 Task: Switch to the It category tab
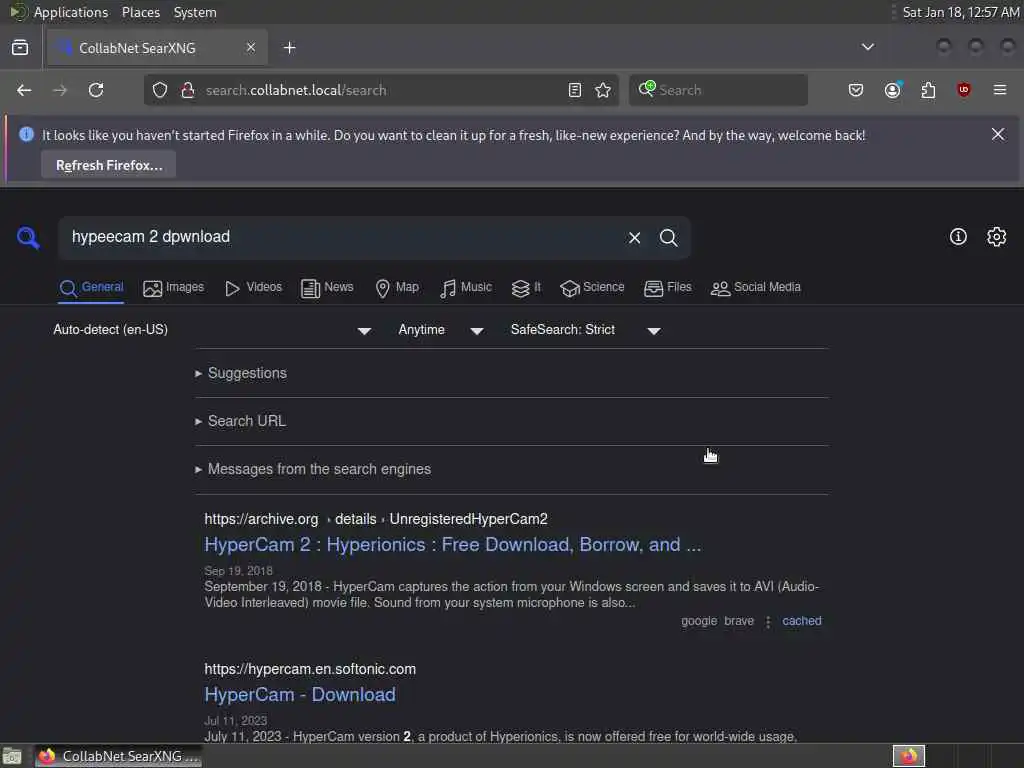(x=526, y=288)
